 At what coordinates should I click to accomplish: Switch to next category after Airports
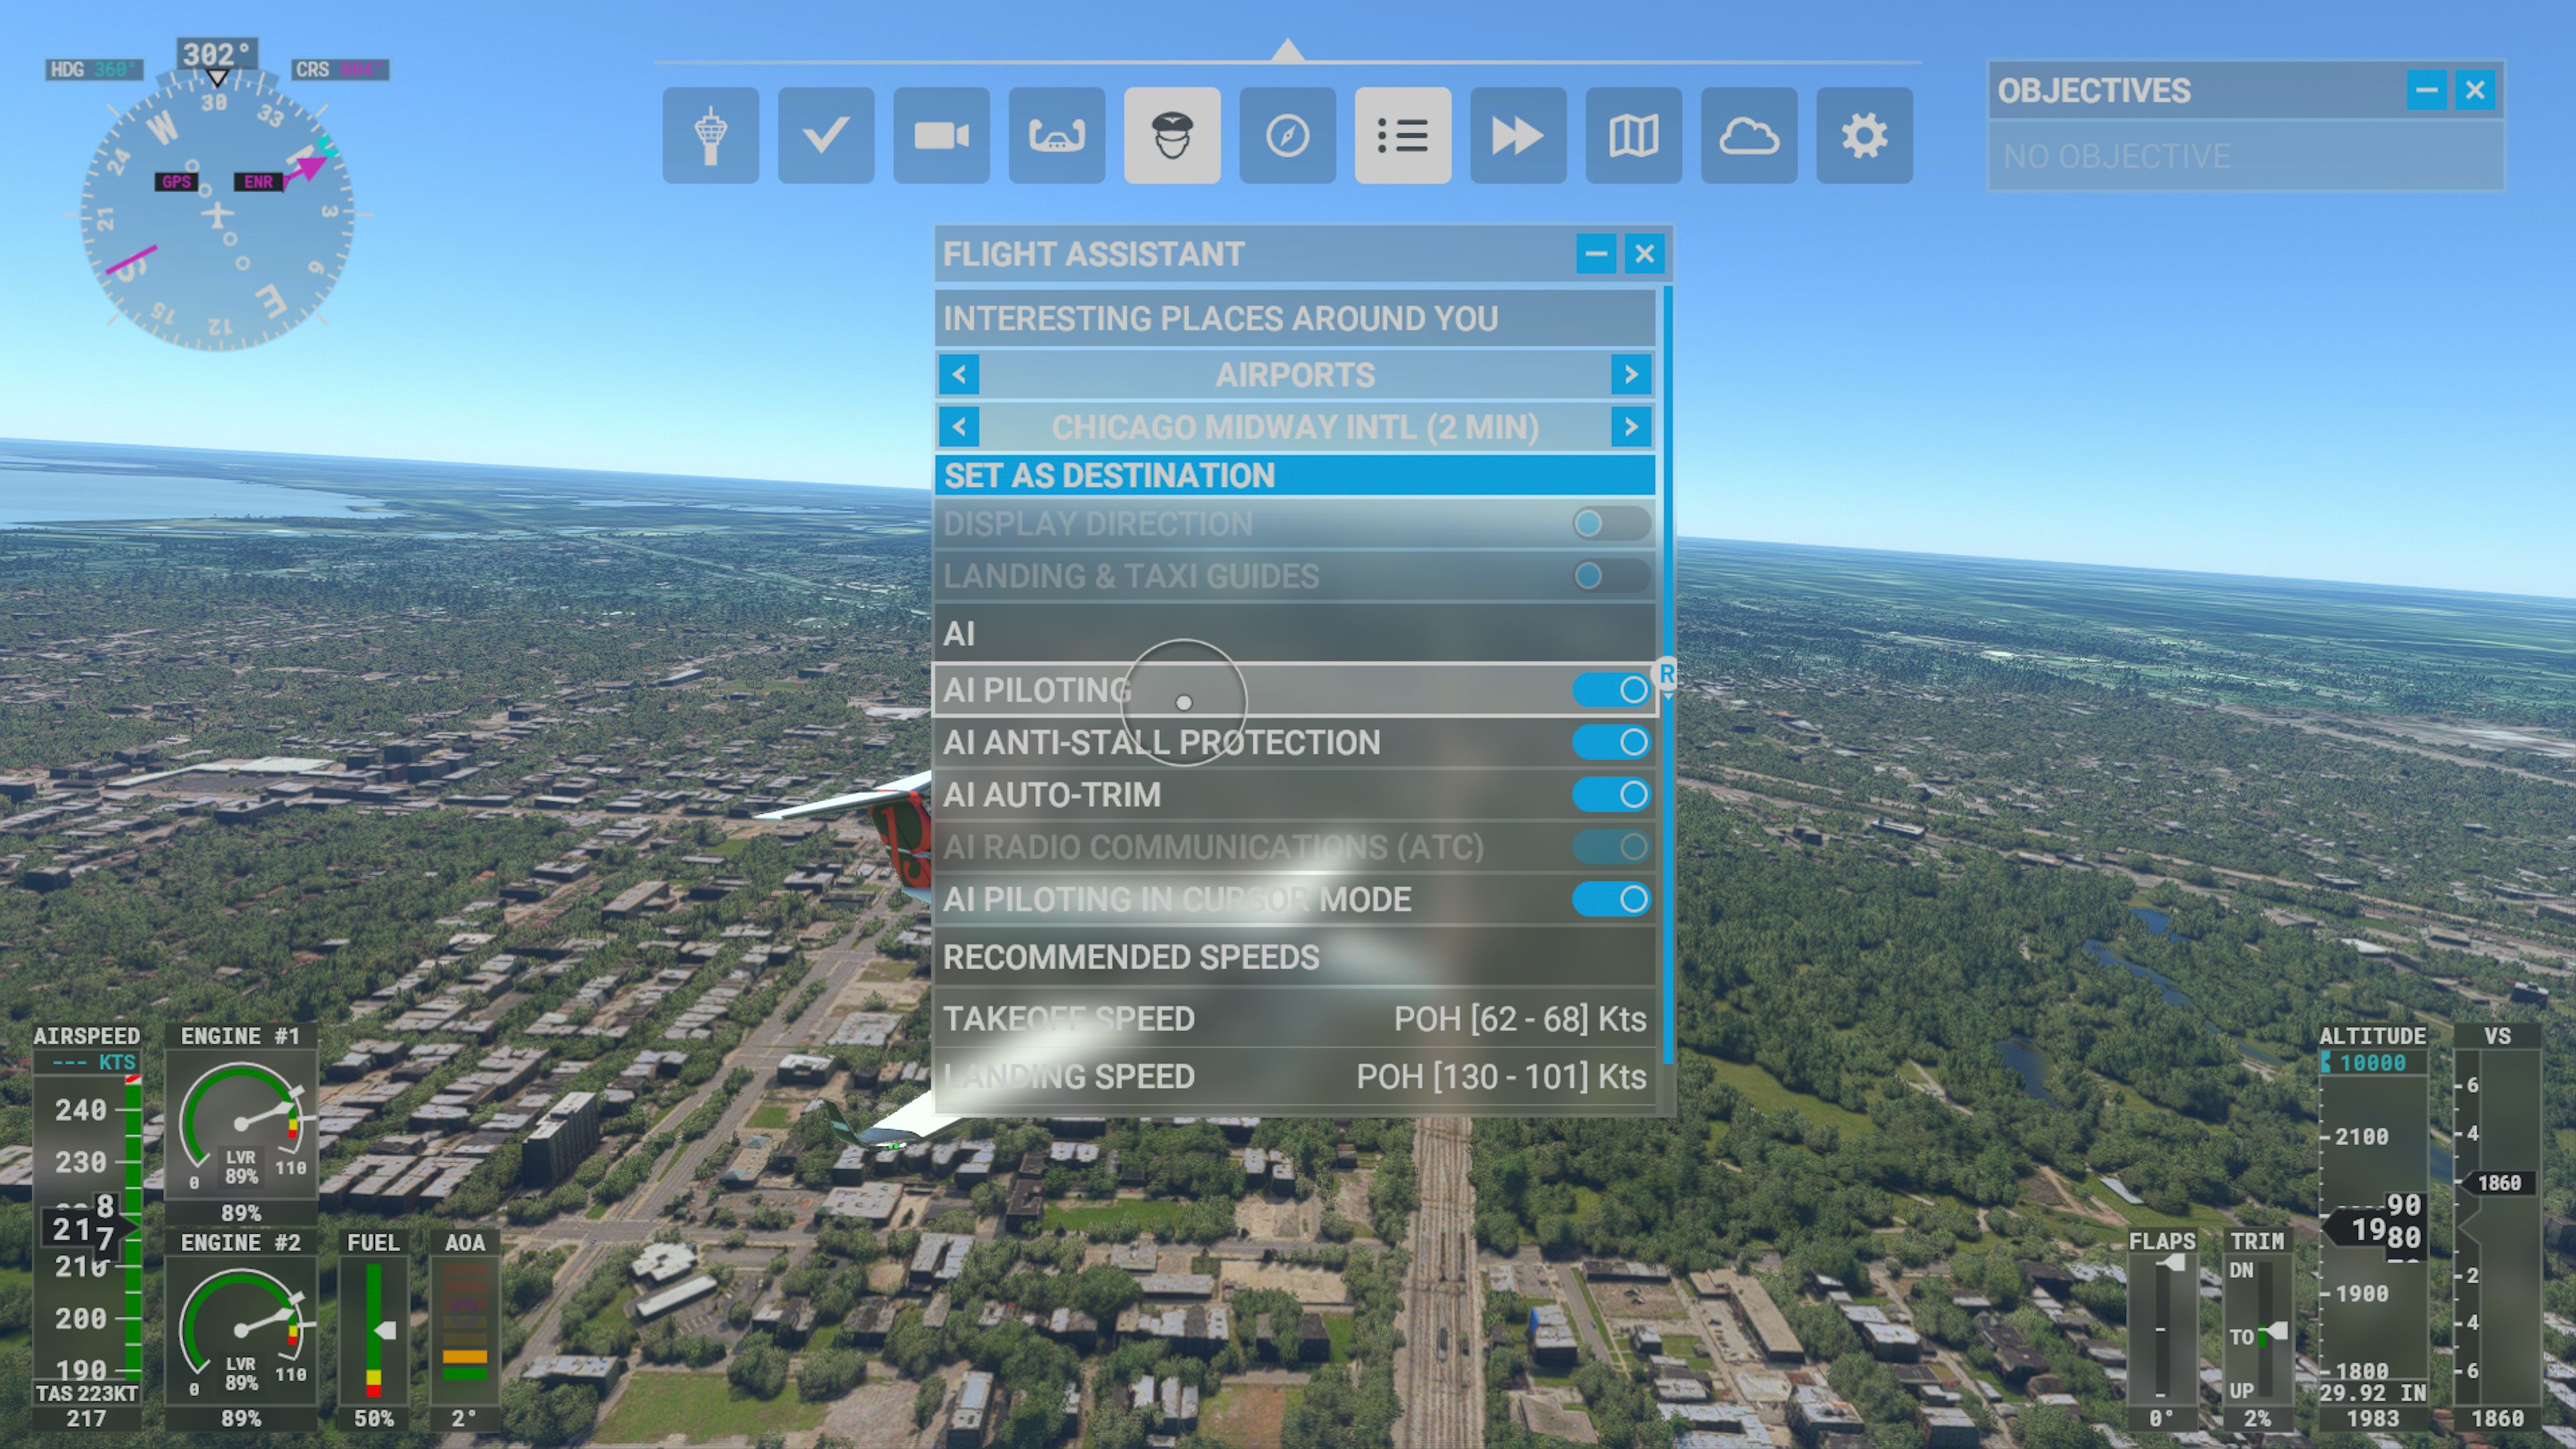click(1630, 375)
